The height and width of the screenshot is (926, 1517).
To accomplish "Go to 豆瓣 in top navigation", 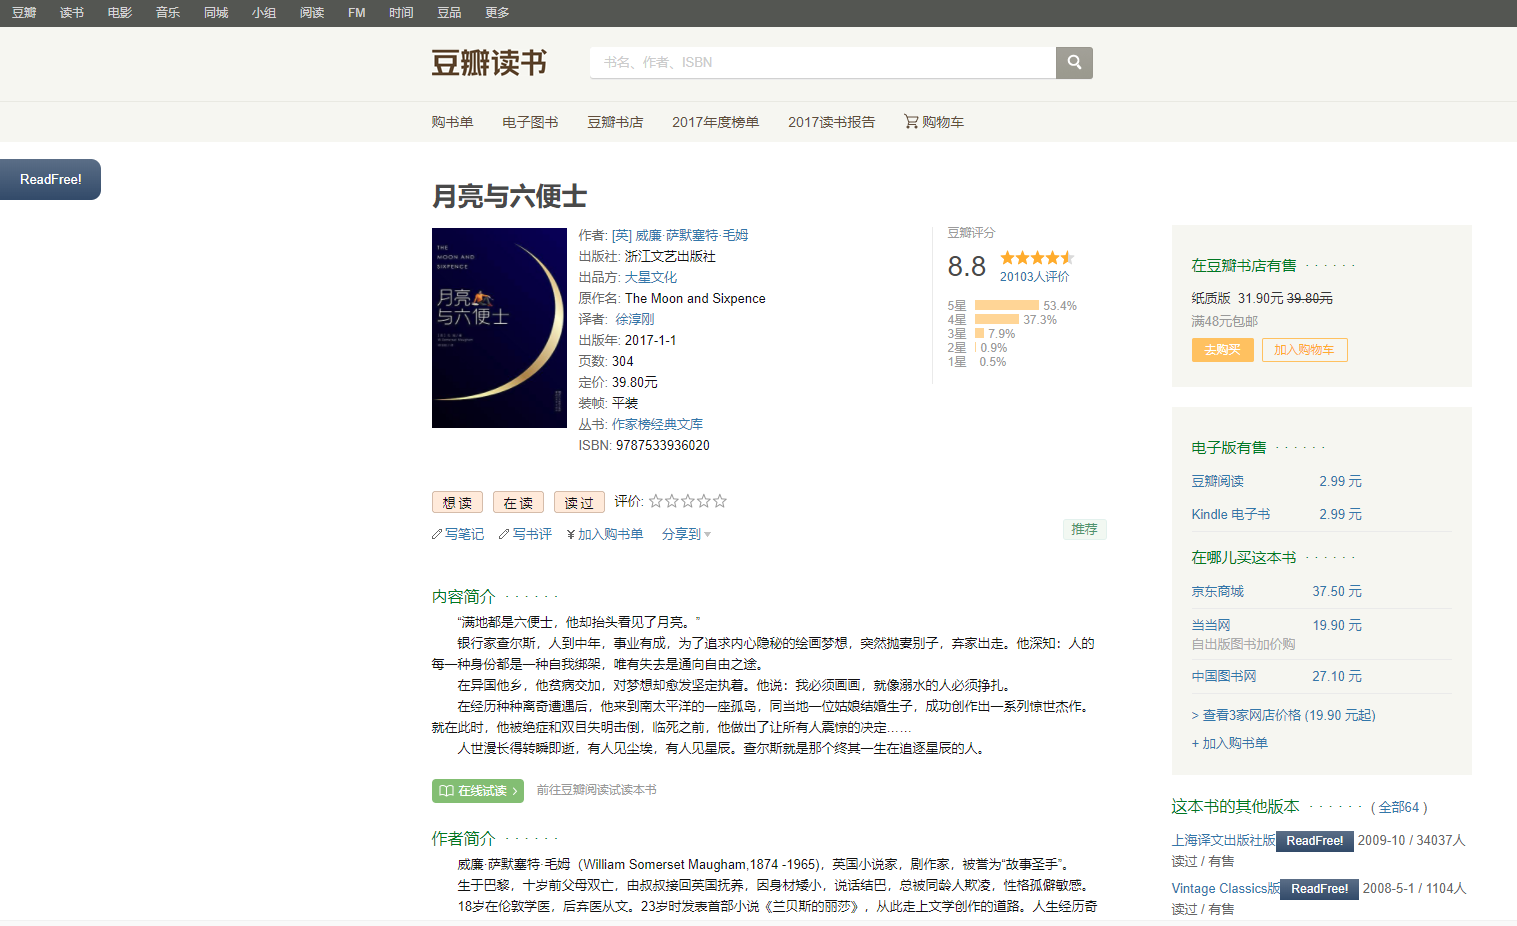I will [24, 13].
